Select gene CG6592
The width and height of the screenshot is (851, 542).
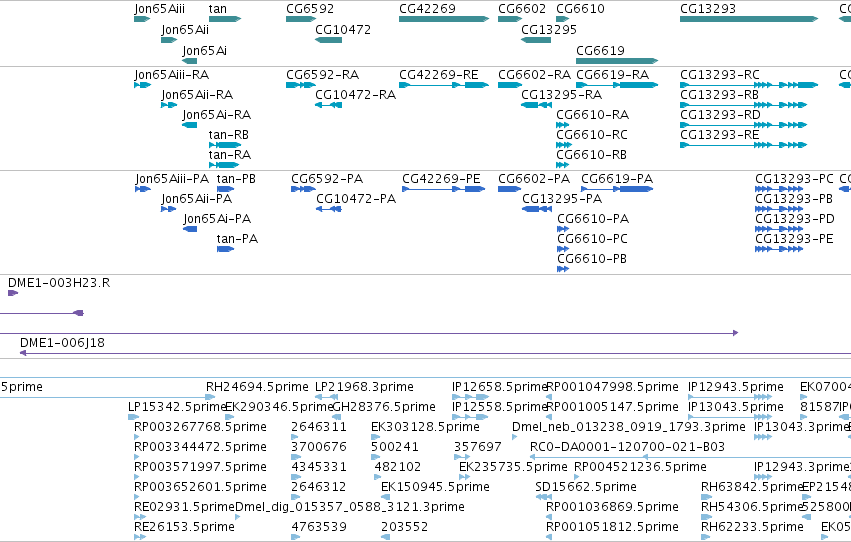tap(301, 19)
